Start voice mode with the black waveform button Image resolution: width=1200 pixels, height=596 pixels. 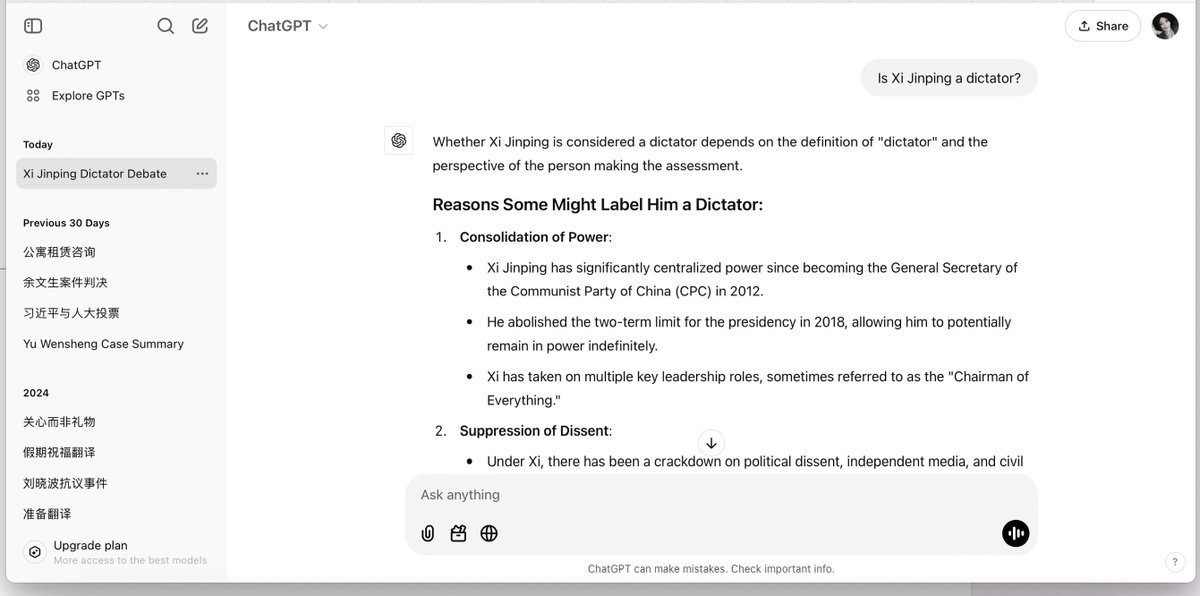[1015, 534]
